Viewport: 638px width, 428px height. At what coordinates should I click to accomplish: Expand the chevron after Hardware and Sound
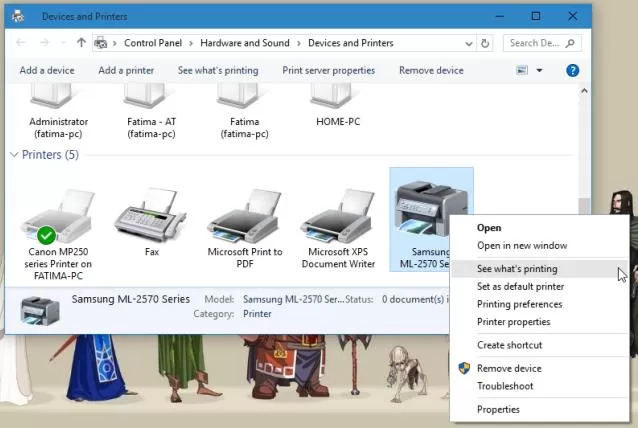click(299, 43)
